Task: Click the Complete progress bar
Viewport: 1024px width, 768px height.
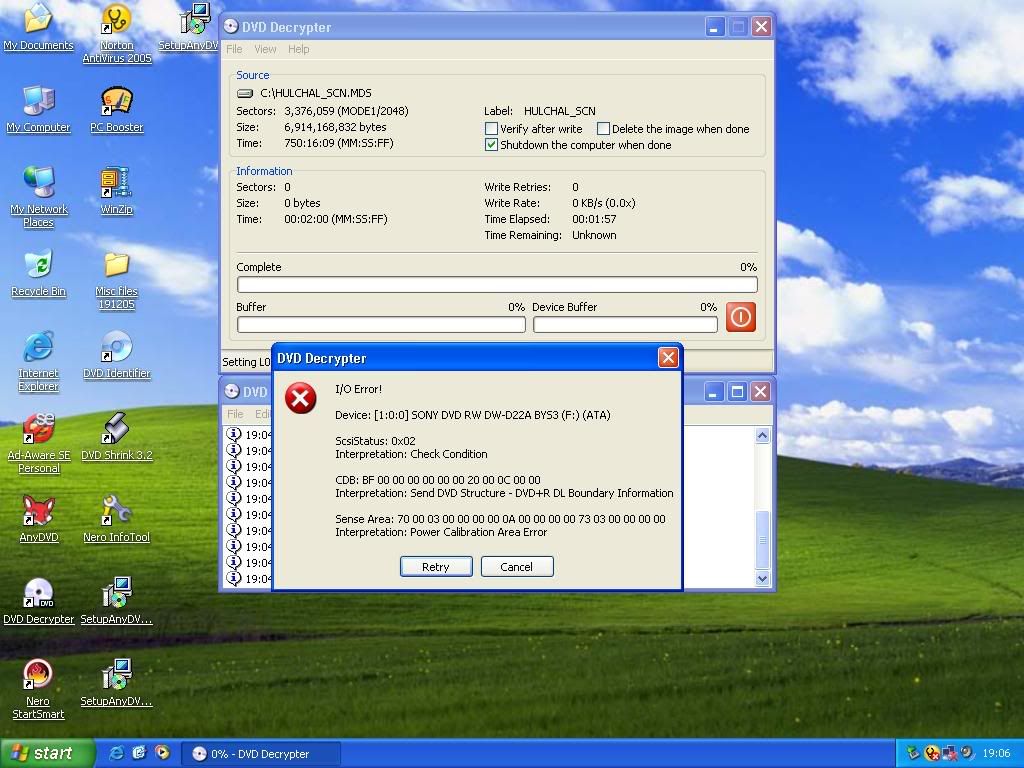Action: point(497,285)
